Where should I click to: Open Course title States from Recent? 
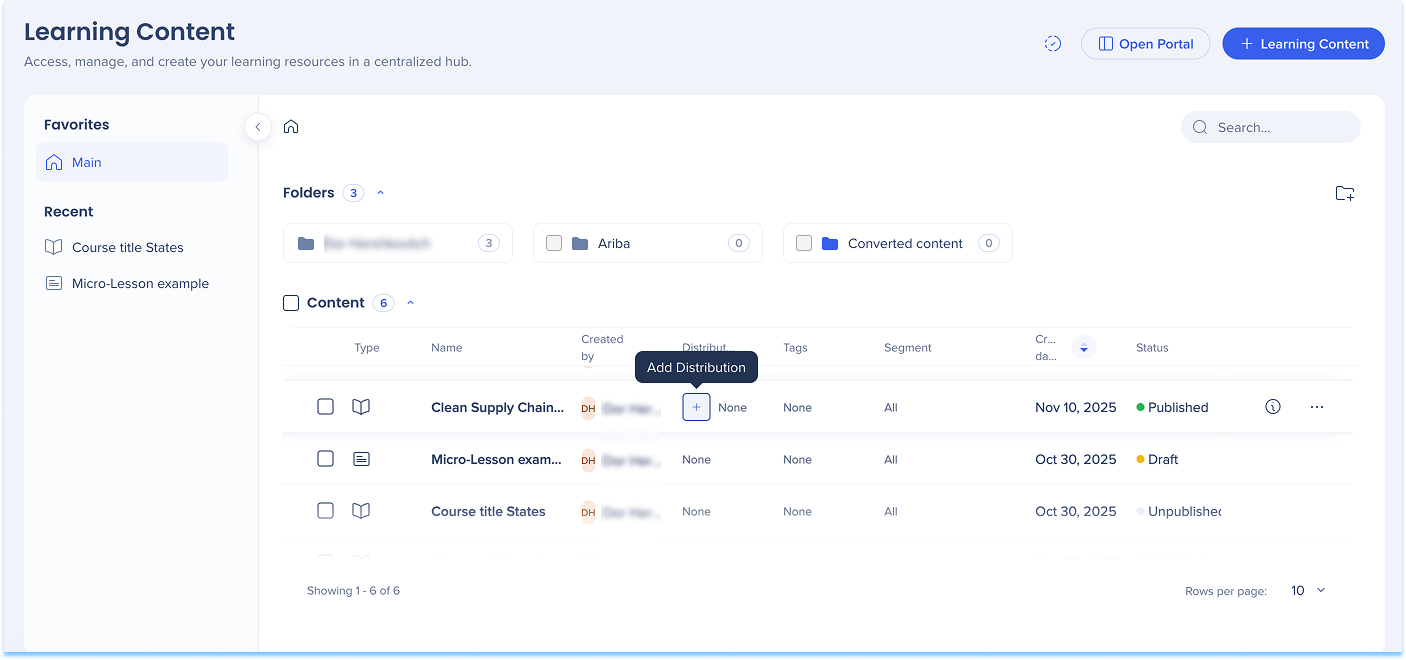pos(127,247)
